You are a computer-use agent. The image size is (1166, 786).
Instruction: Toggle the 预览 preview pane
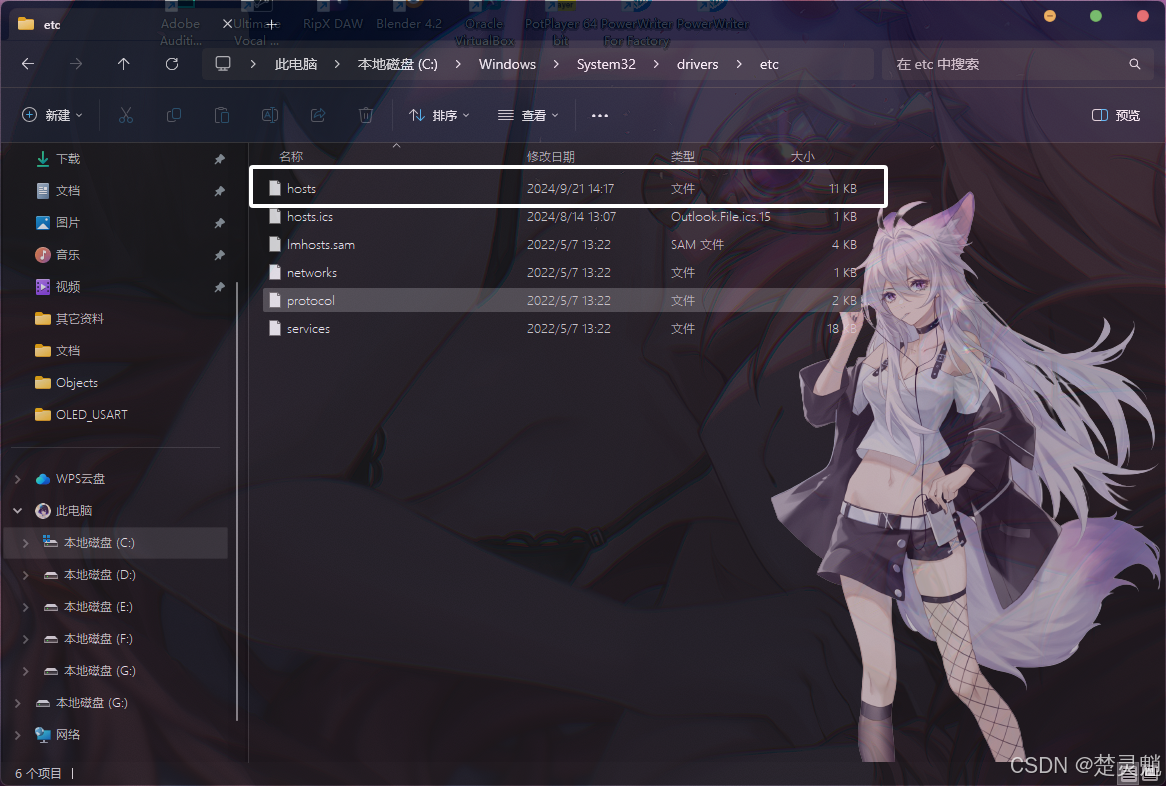(x=1115, y=115)
